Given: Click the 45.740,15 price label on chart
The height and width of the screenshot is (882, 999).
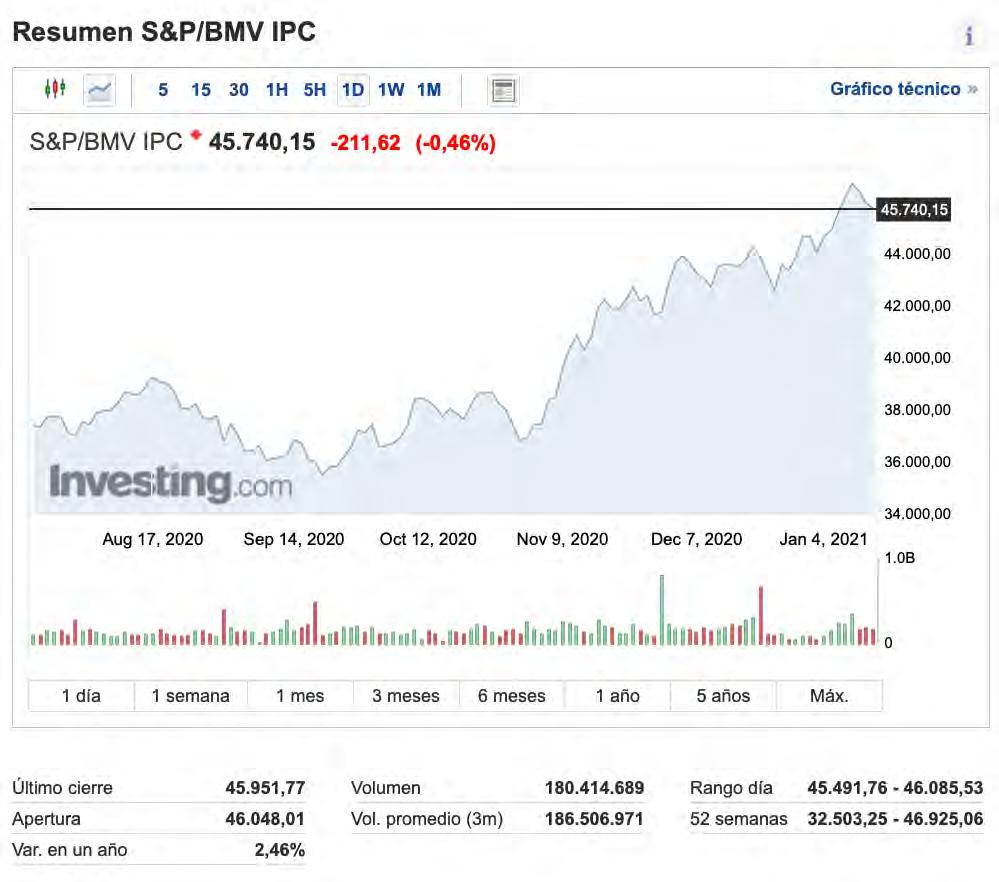Looking at the screenshot, I should (913, 210).
